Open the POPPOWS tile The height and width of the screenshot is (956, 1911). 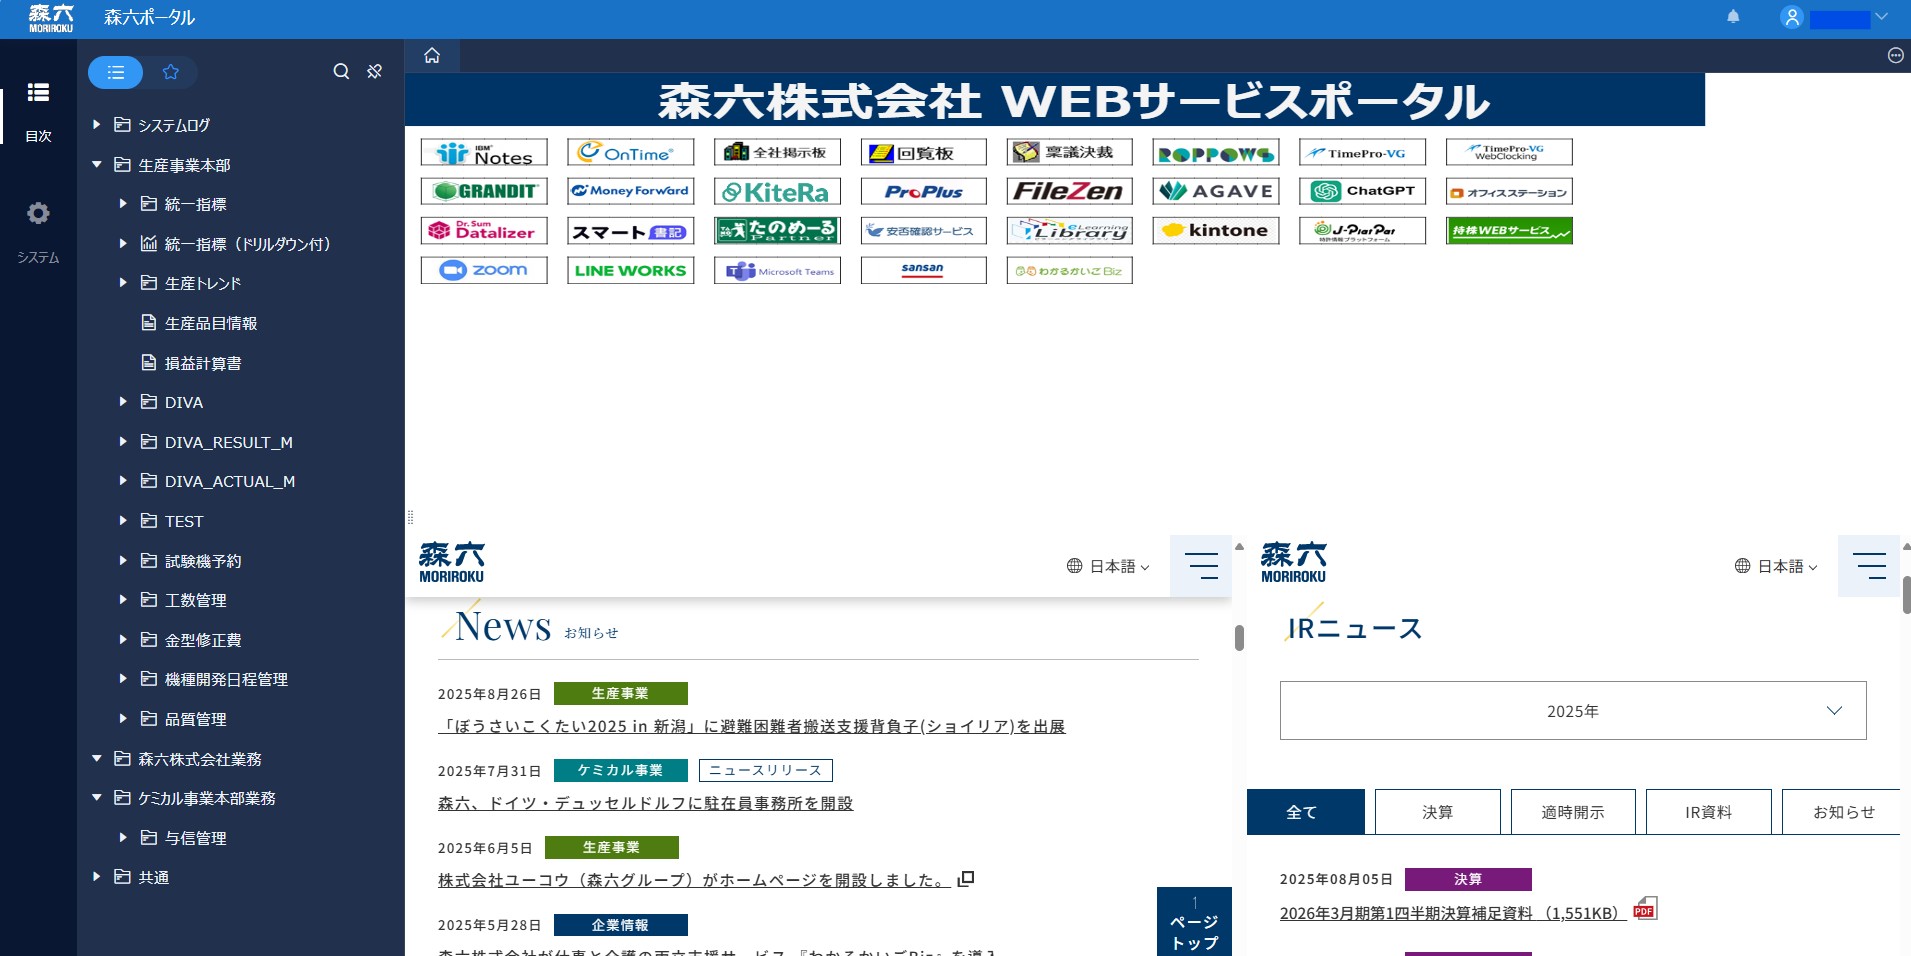pos(1216,152)
